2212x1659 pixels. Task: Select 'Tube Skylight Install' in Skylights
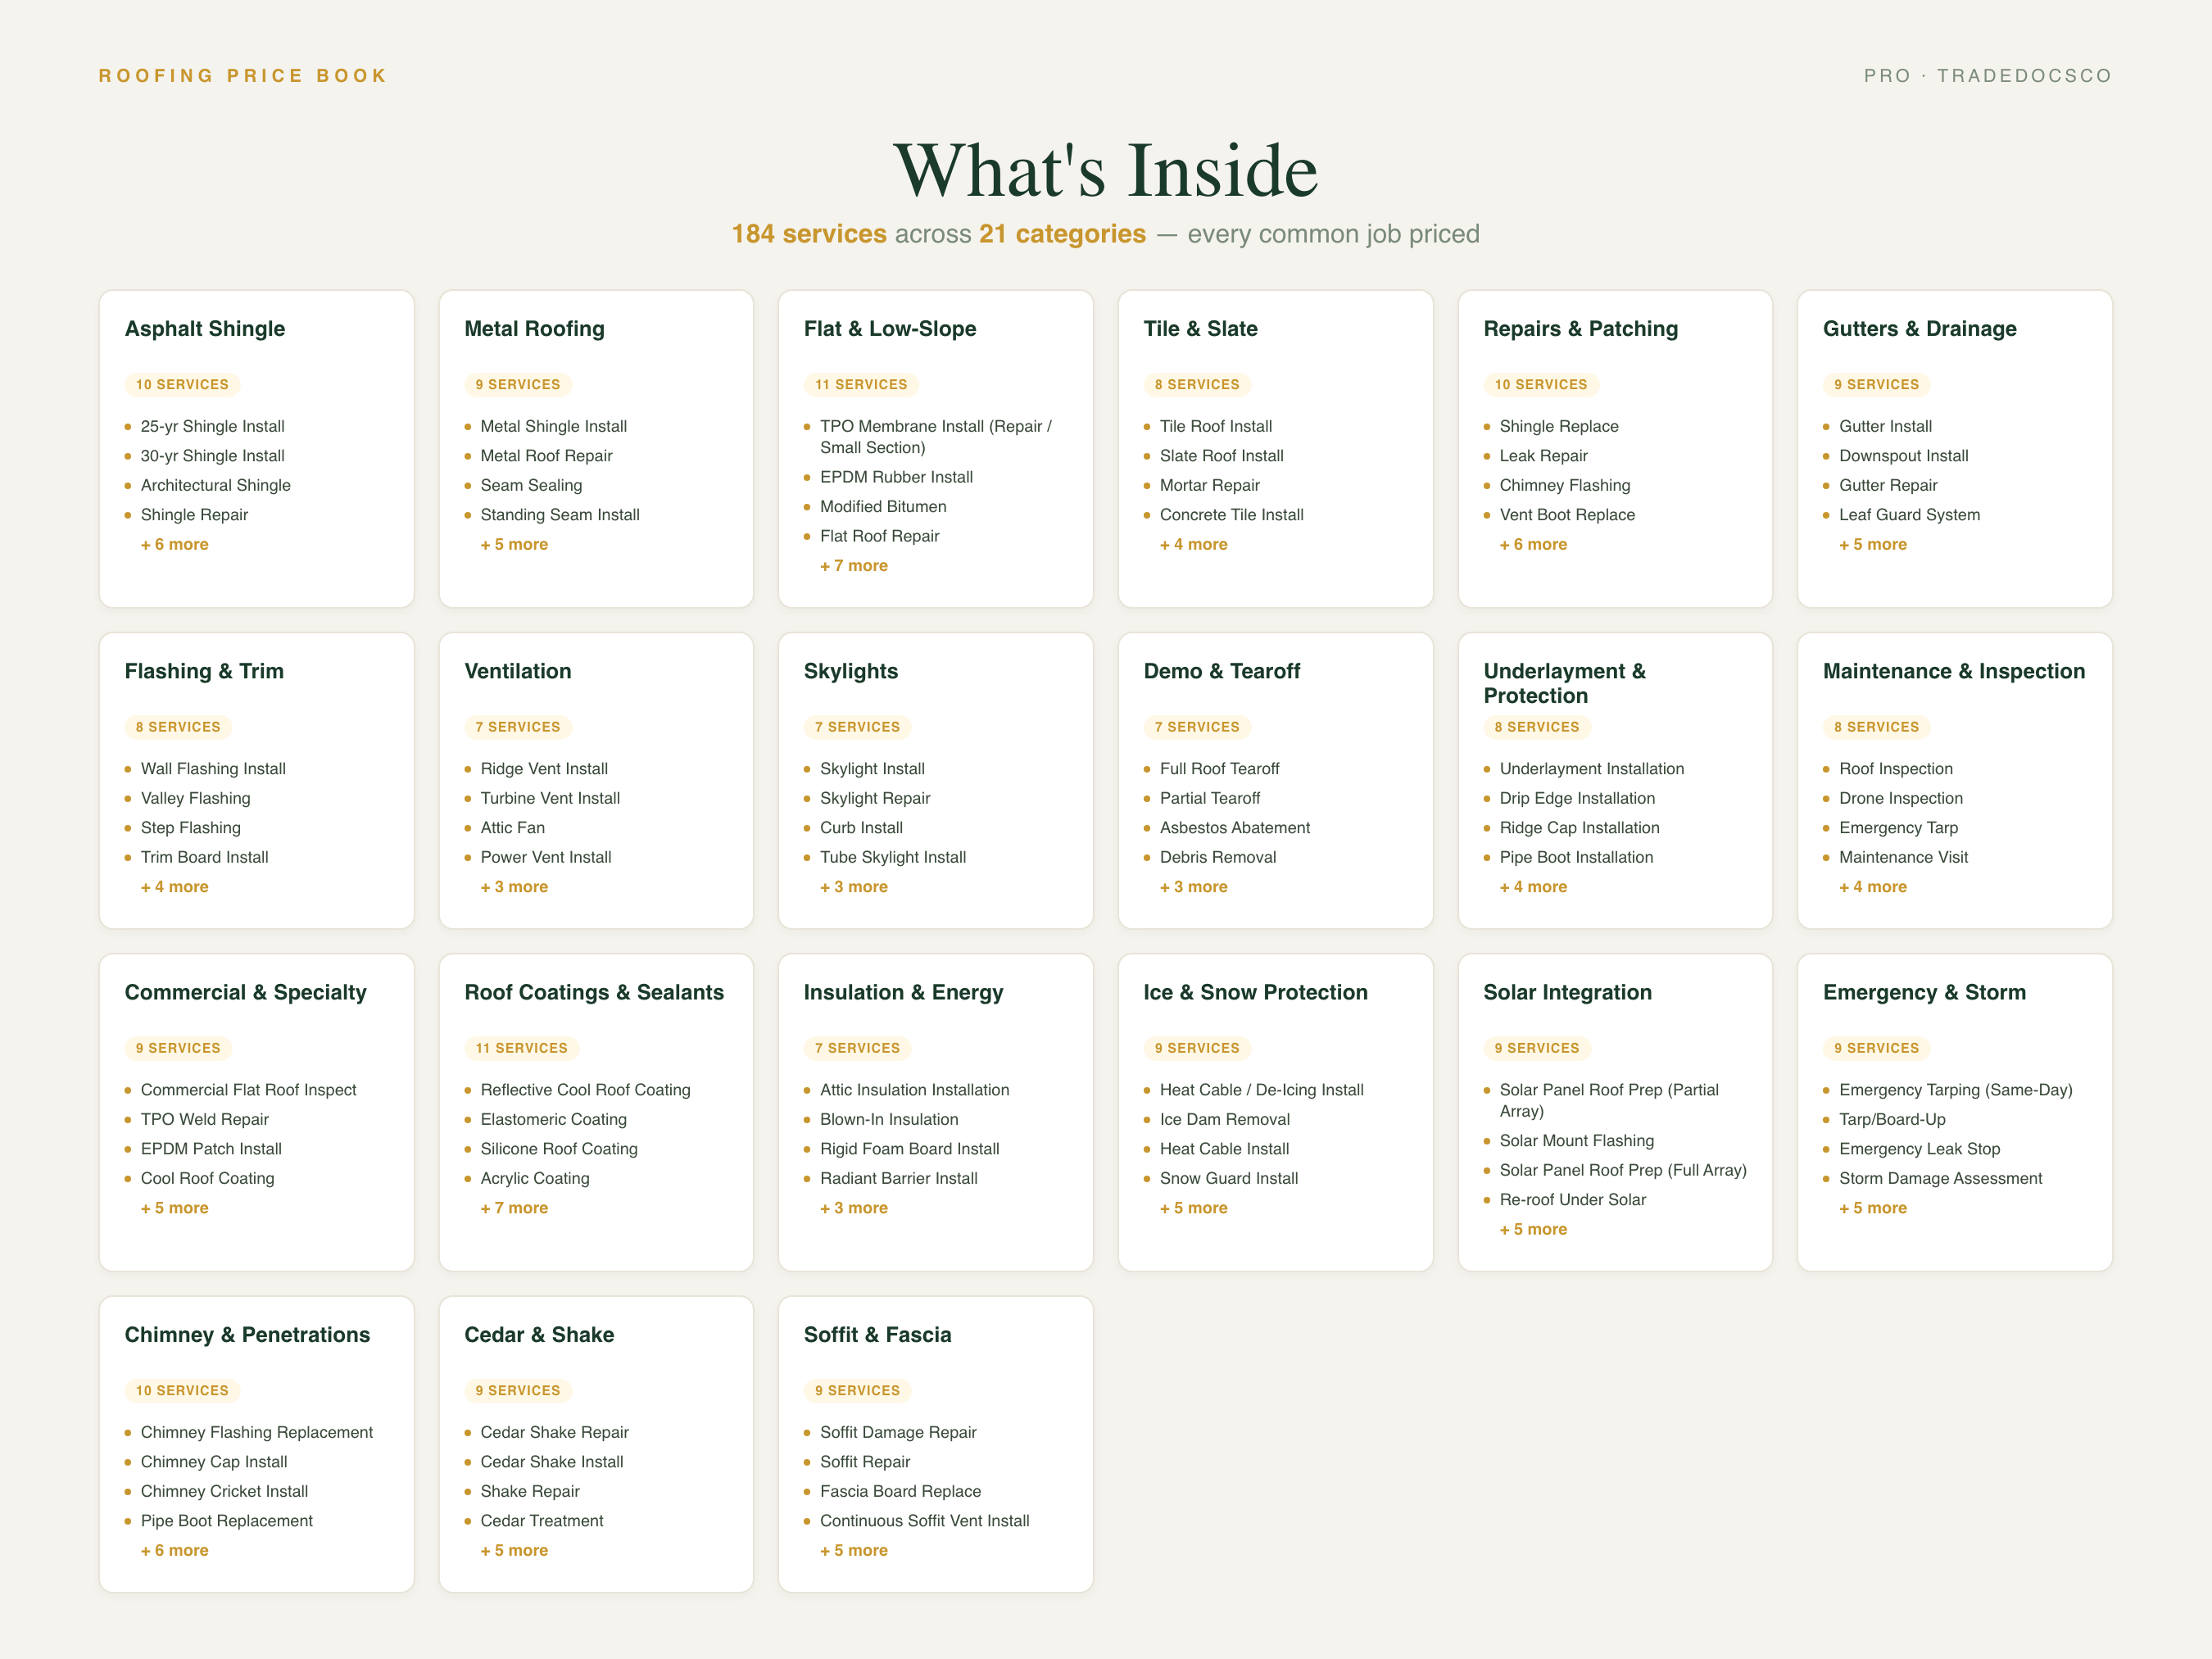coord(892,857)
